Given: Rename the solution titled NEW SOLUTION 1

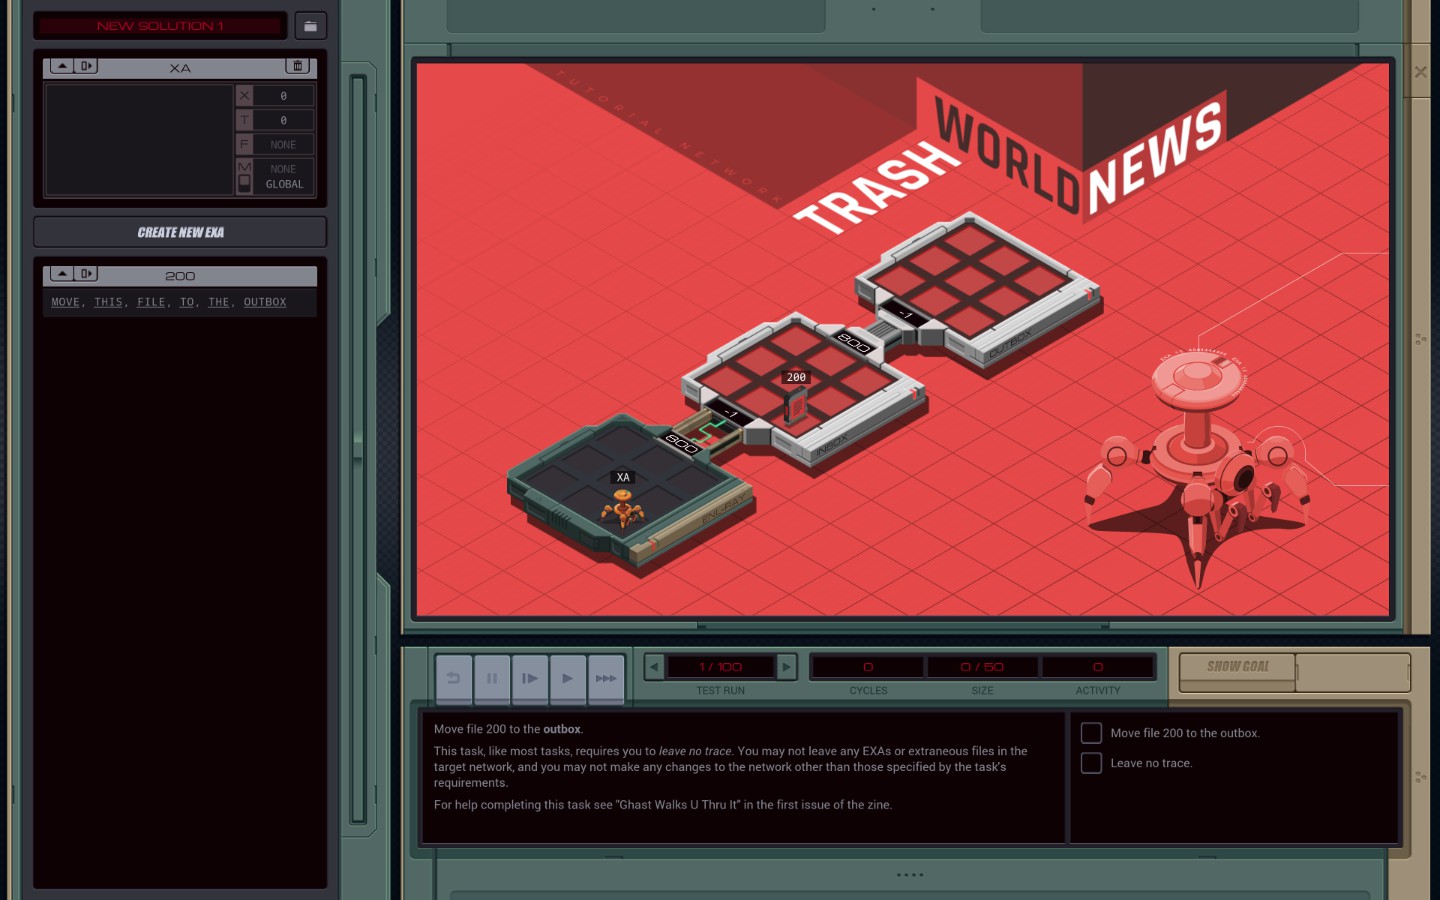Looking at the screenshot, I should point(160,26).
